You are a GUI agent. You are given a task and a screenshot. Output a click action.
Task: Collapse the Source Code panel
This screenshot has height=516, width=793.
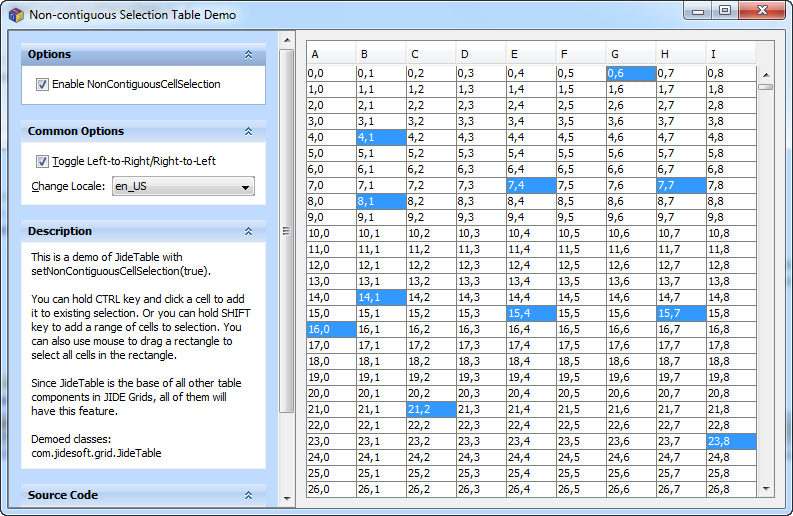pyautogui.click(x=248, y=495)
